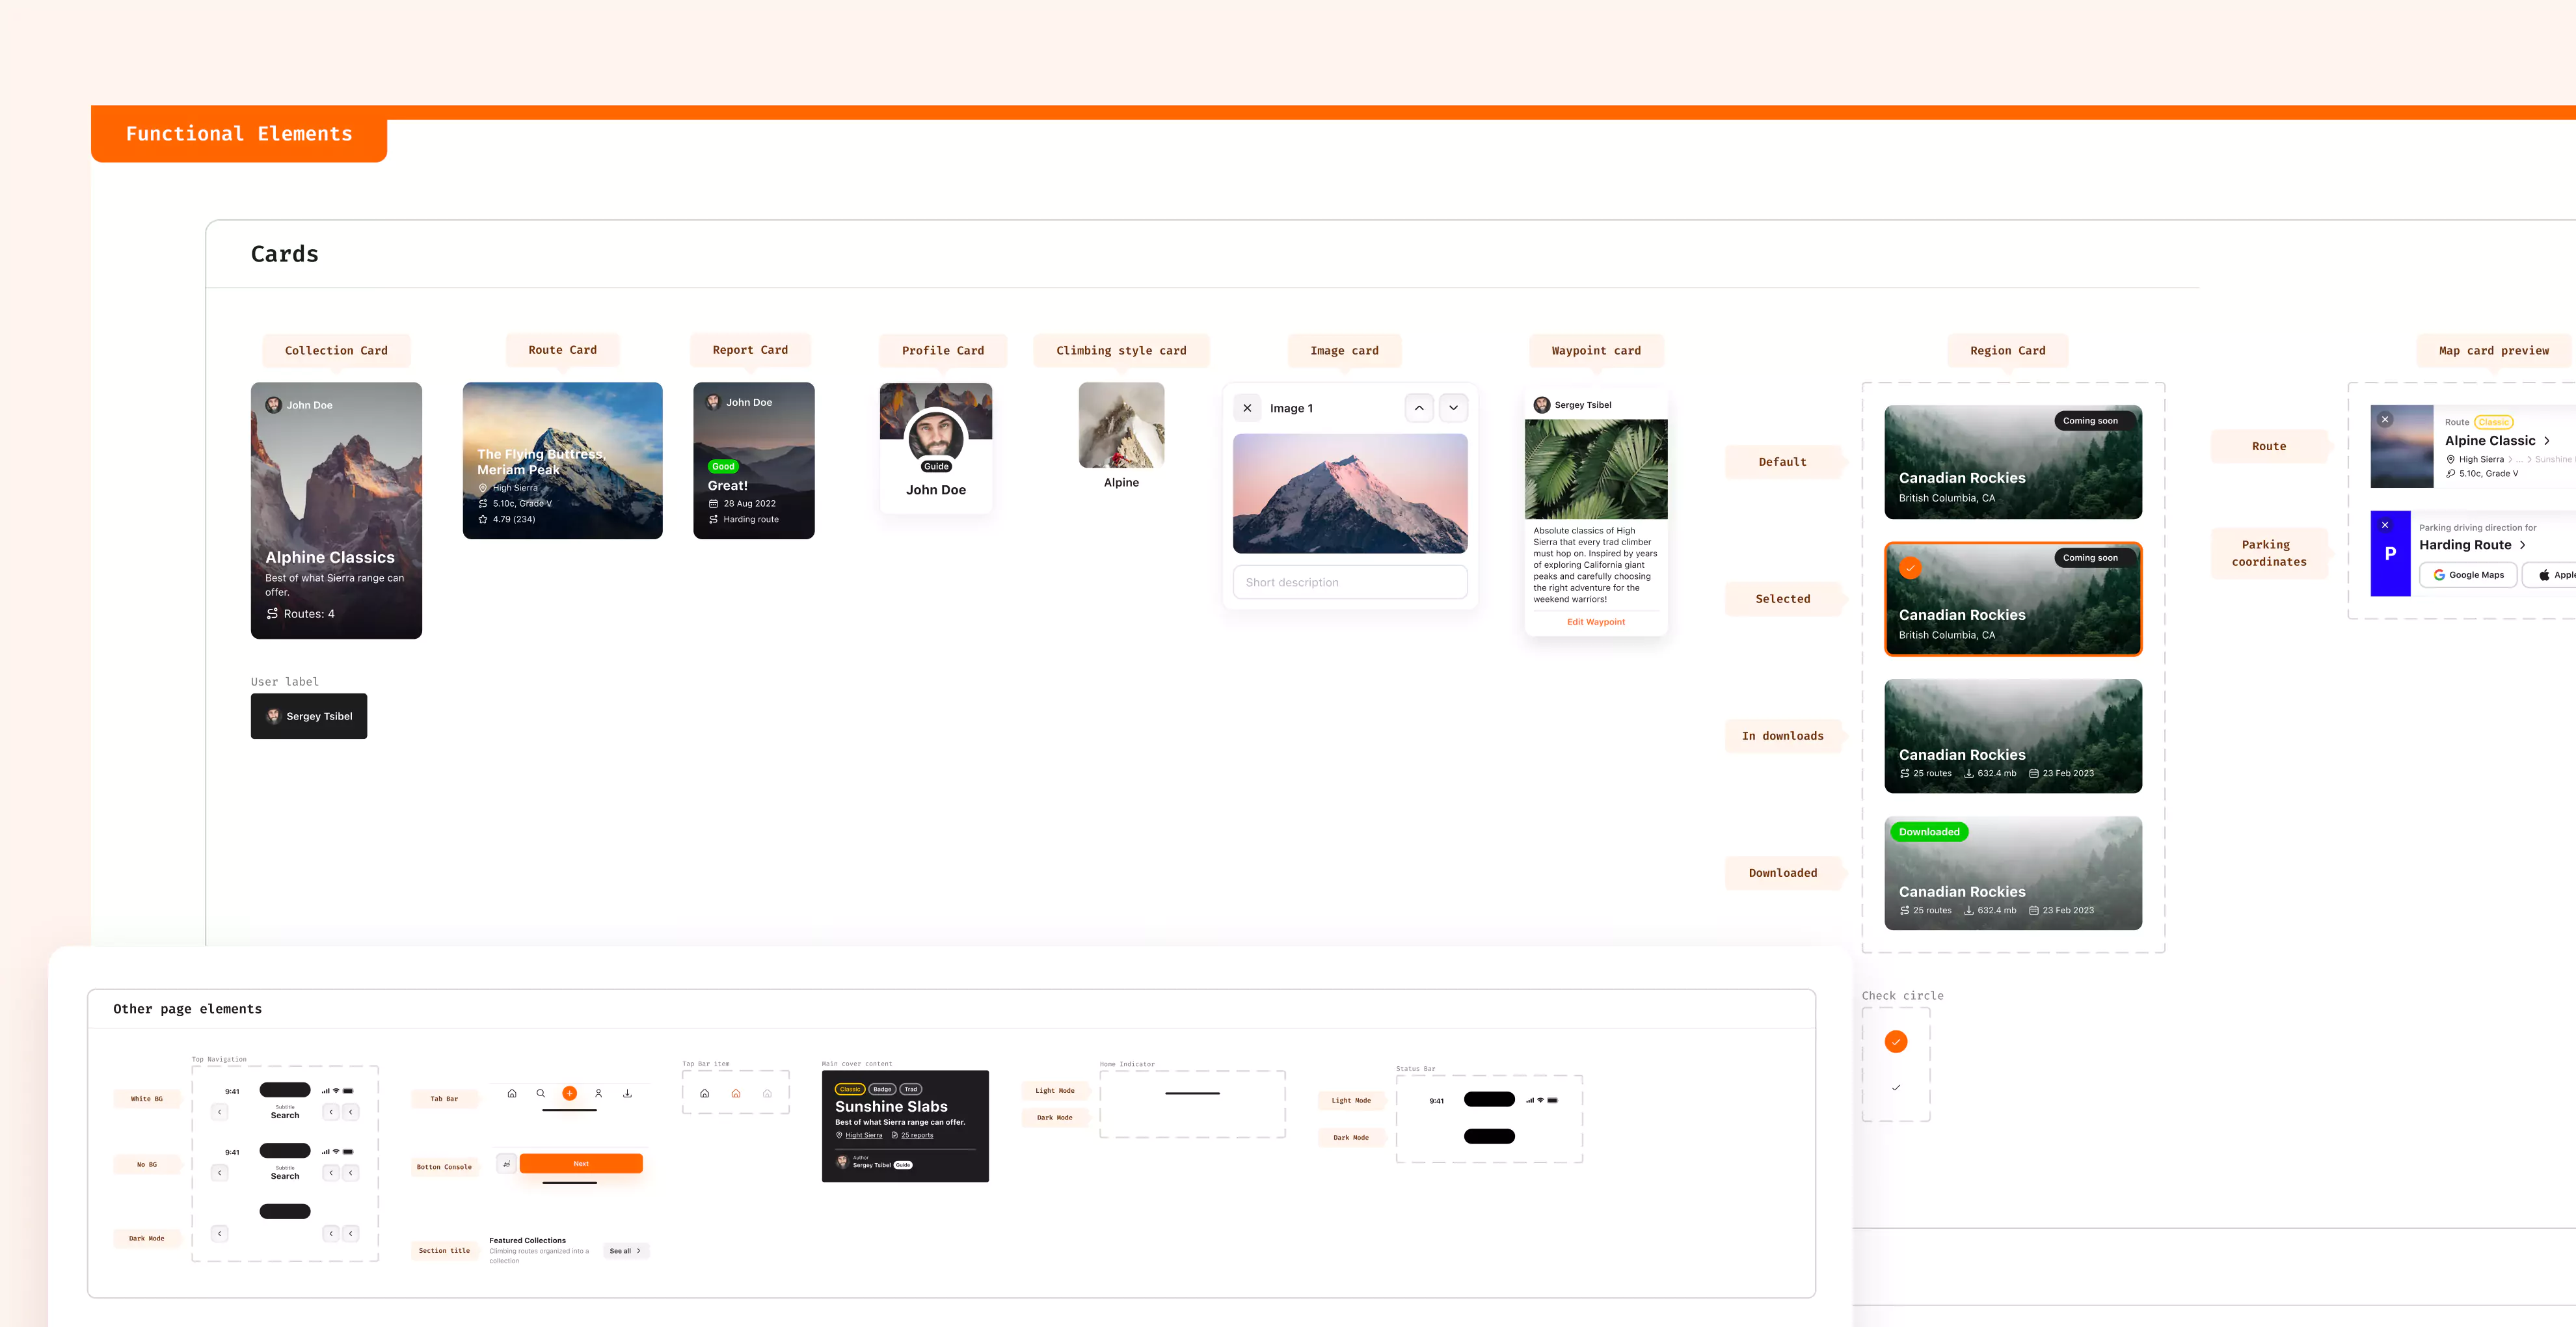2576x1327 pixels.
Task: Tap the profile person icon in Tab Bar
Action: [x=598, y=1093]
